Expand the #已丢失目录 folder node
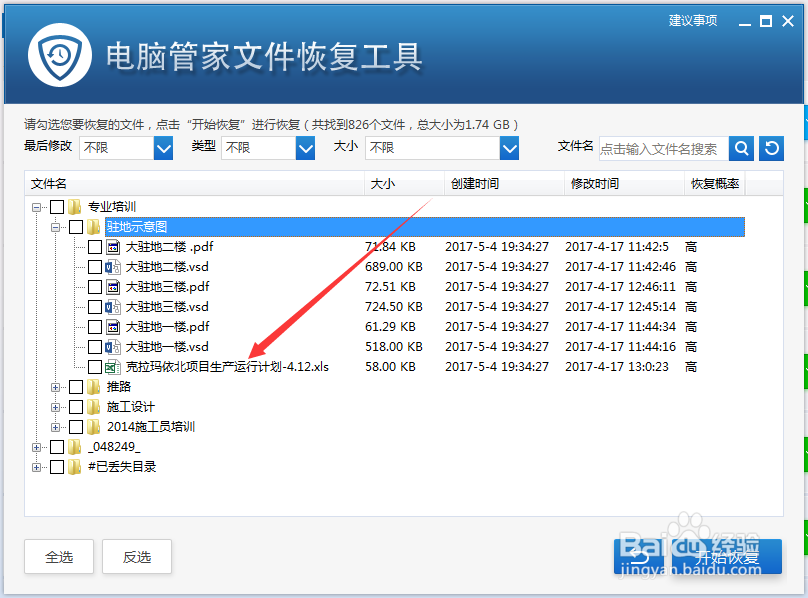Viewport: 808px width, 598px height. tap(36, 468)
